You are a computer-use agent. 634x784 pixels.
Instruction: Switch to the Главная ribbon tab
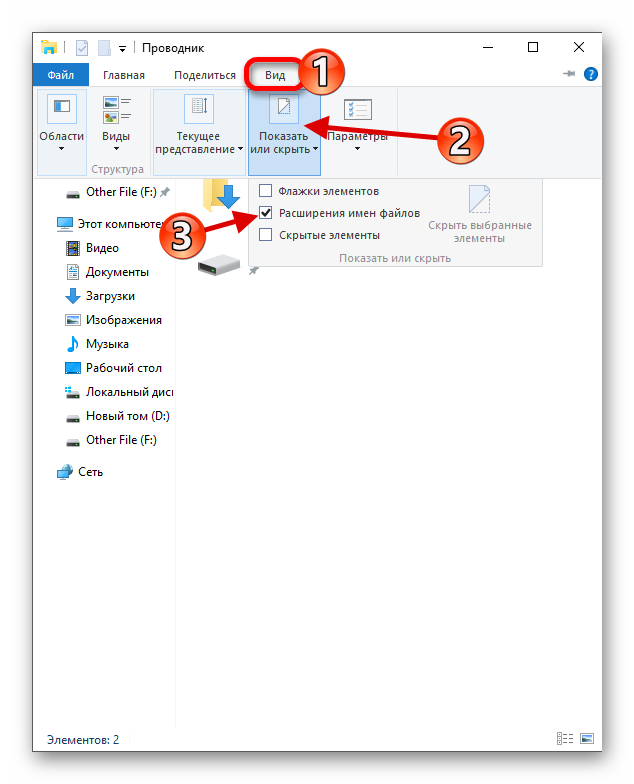click(124, 75)
